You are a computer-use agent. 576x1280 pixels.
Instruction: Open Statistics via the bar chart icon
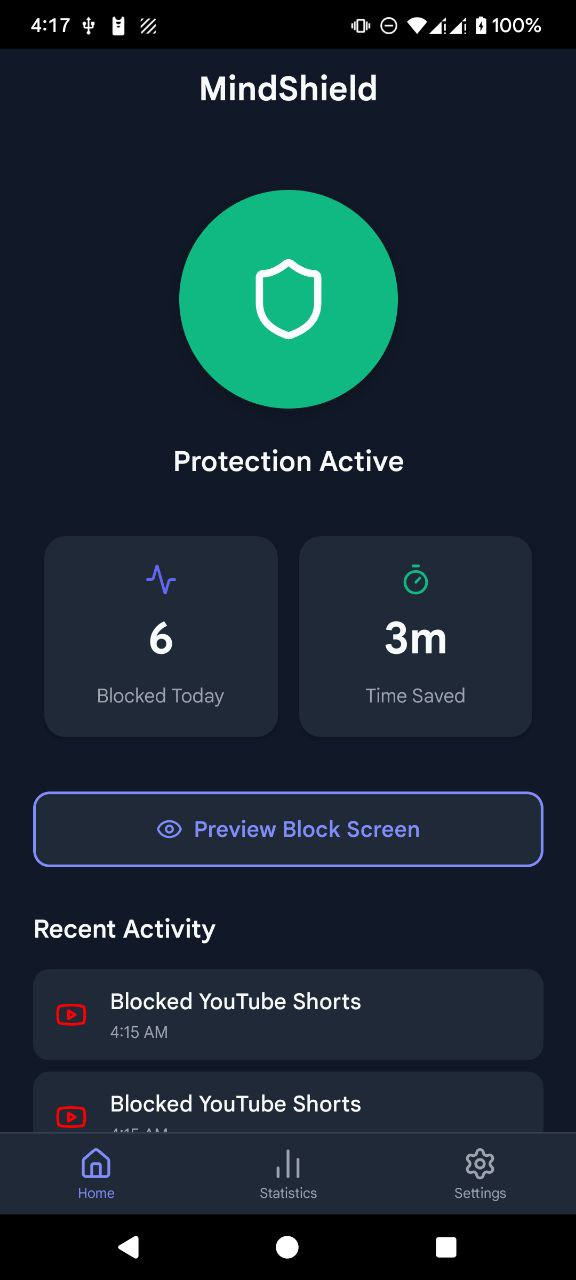pyautogui.click(x=288, y=1163)
